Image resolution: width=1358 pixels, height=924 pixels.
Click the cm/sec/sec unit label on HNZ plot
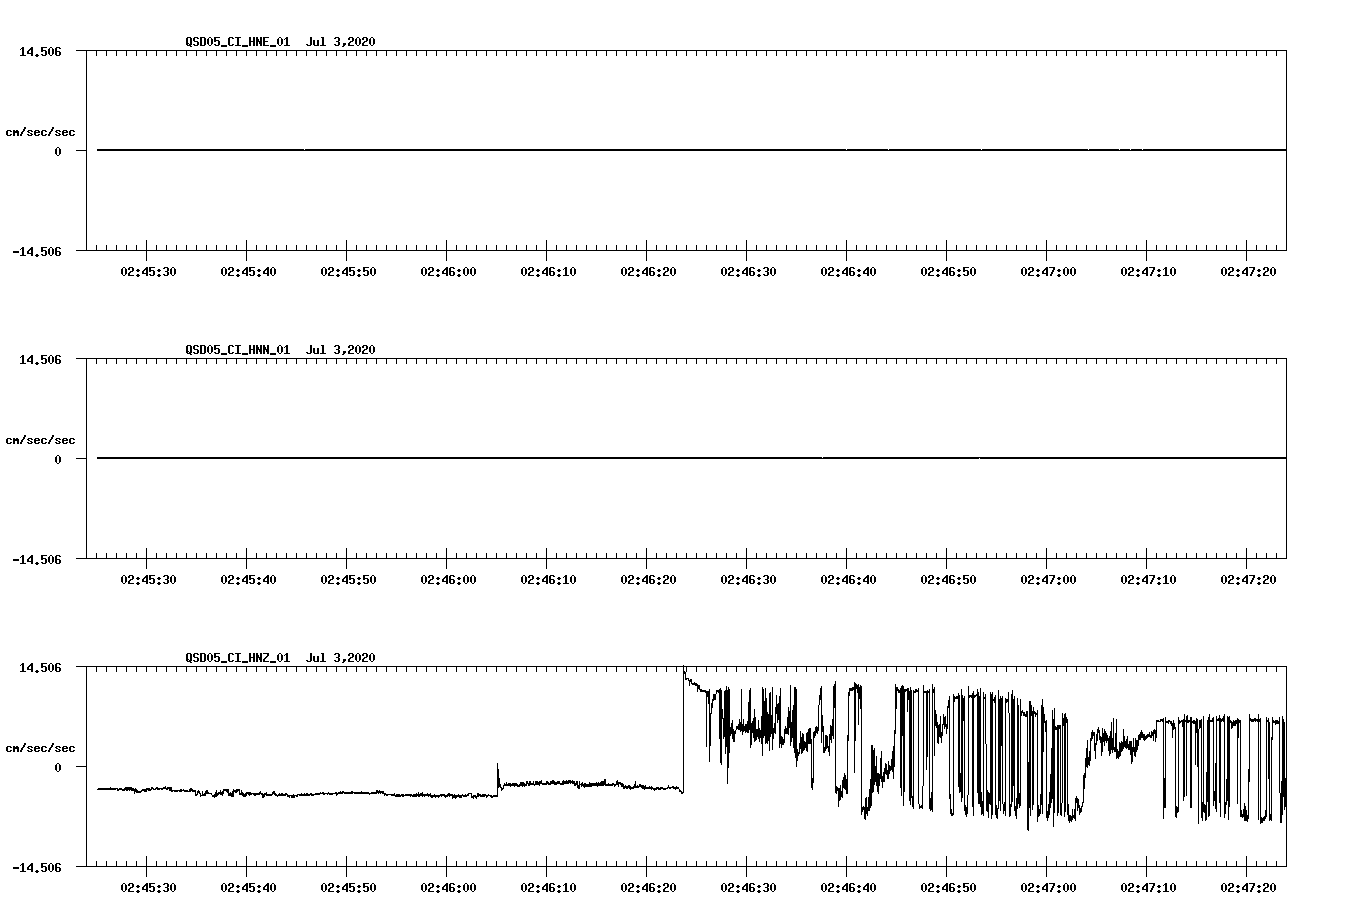pyautogui.click(x=40, y=748)
